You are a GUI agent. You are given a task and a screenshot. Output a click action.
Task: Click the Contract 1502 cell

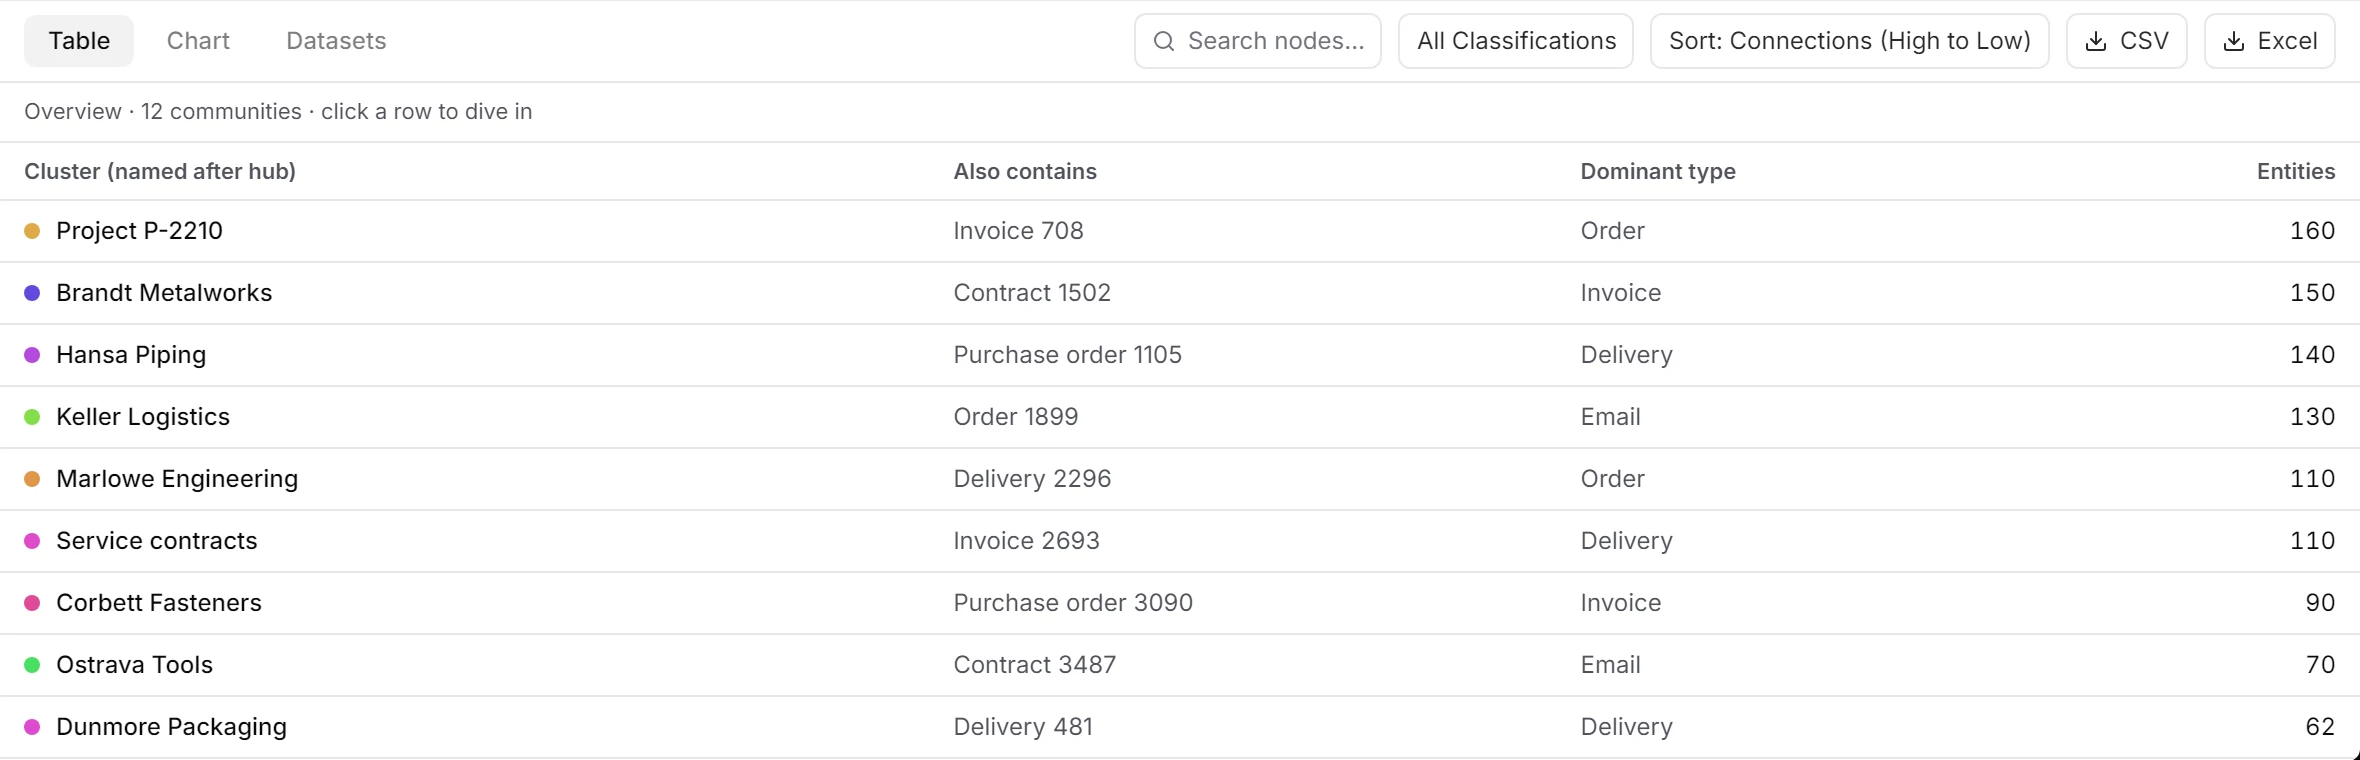point(1032,293)
